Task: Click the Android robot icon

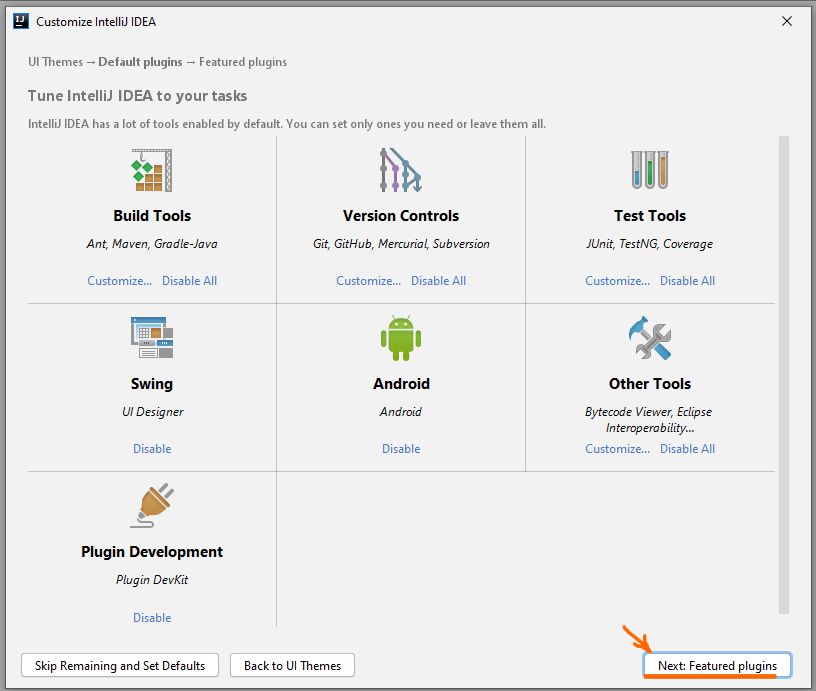Action: pos(401,338)
